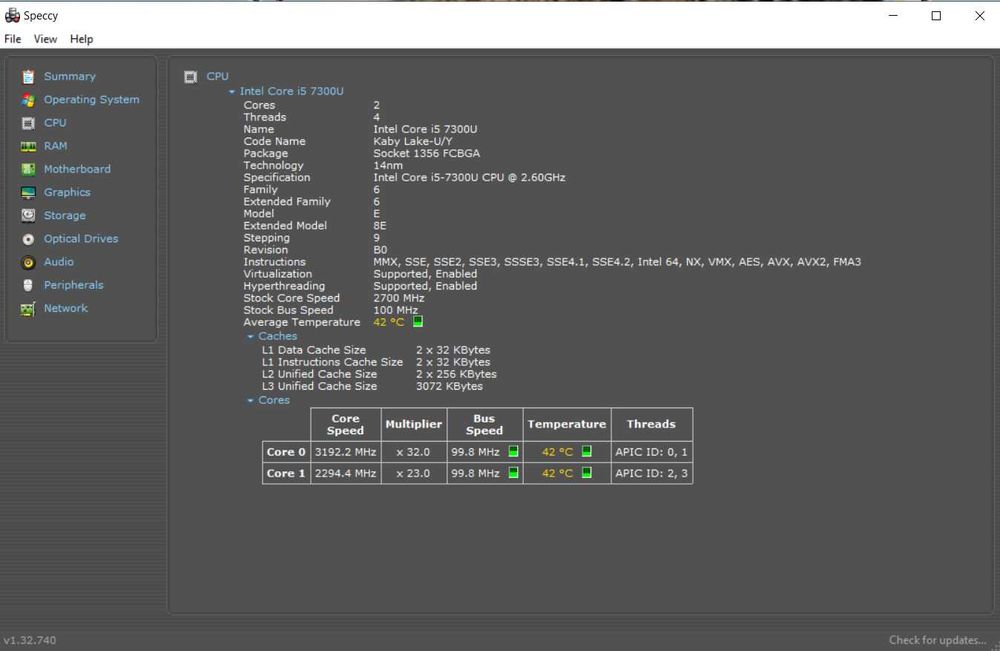Select the Audio speaker icon
The image size is (1000, 651).
28,262
